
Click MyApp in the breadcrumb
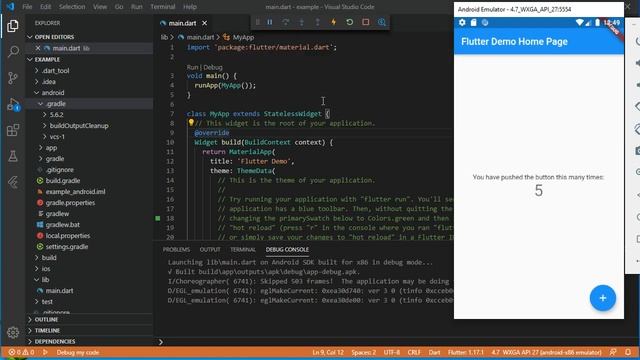[x=243, y=37]
